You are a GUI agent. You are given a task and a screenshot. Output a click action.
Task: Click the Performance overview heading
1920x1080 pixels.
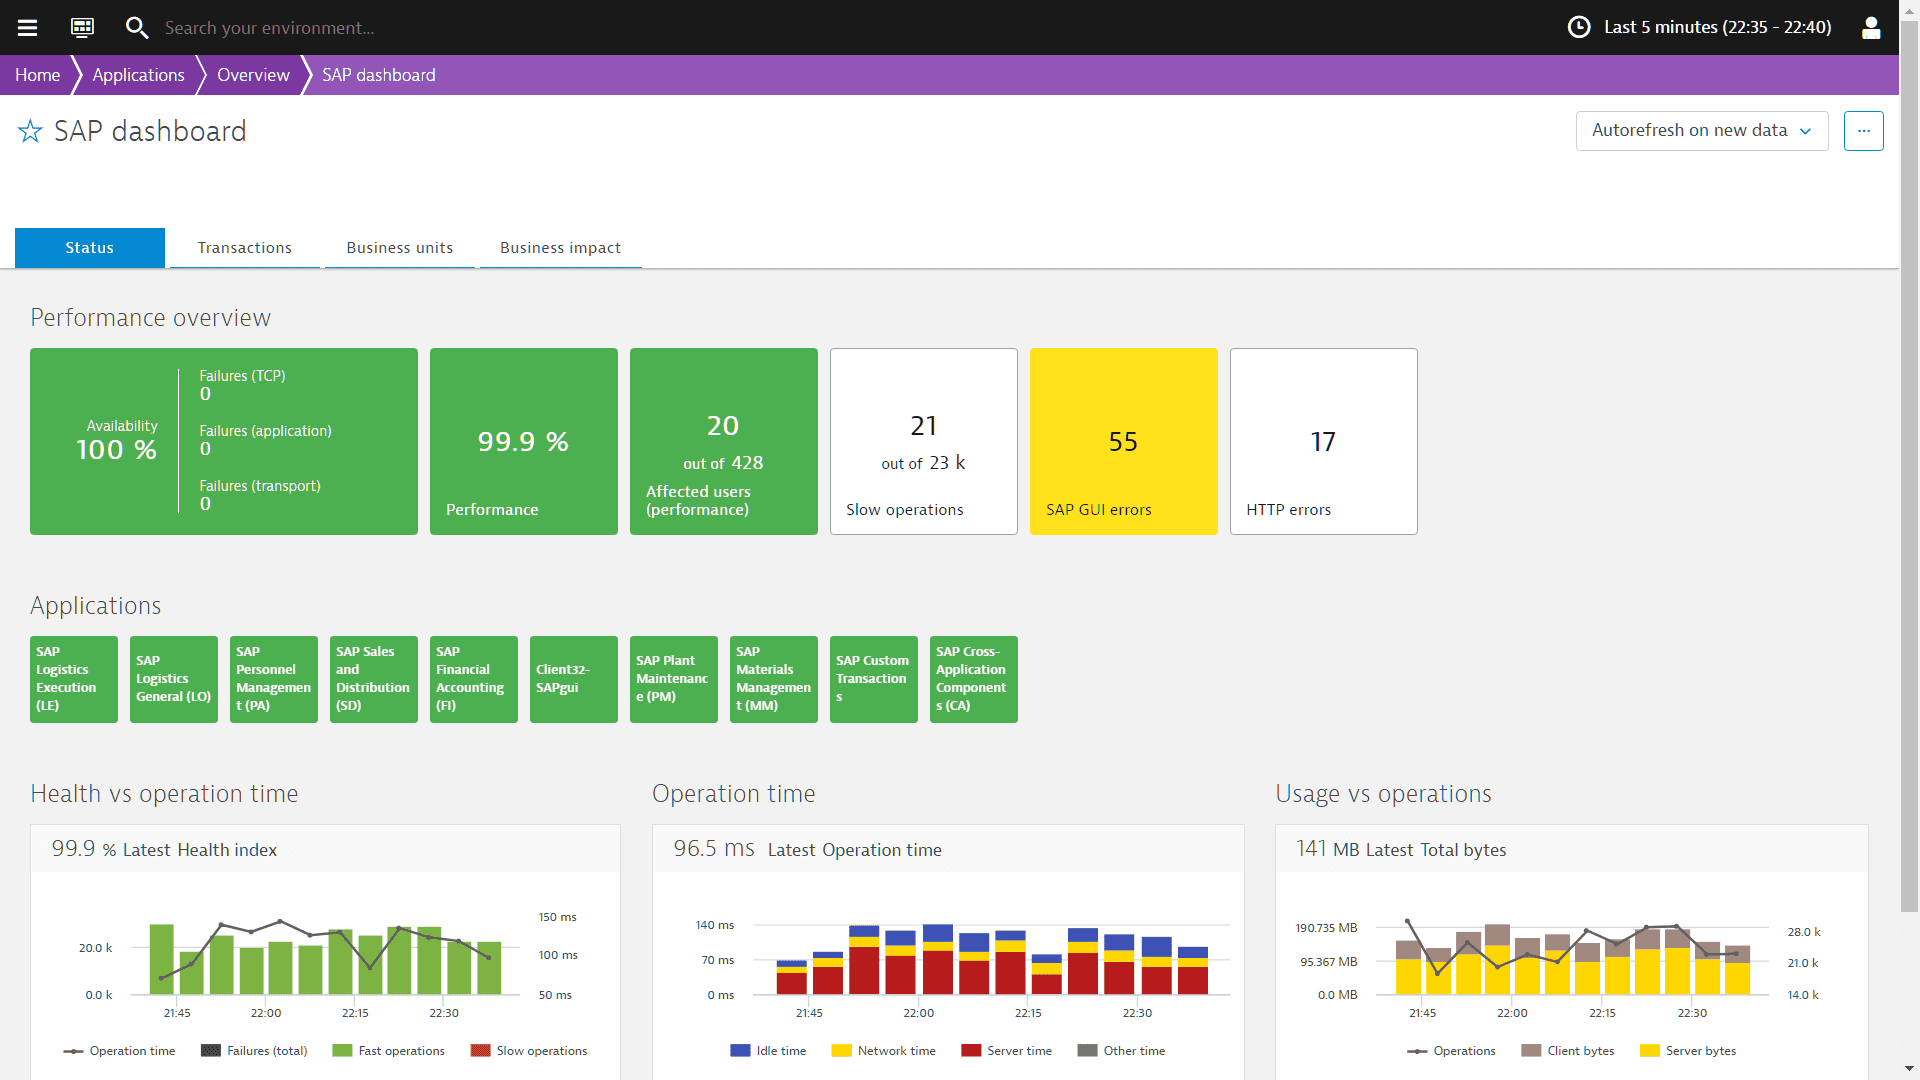[x=150, y=318]
